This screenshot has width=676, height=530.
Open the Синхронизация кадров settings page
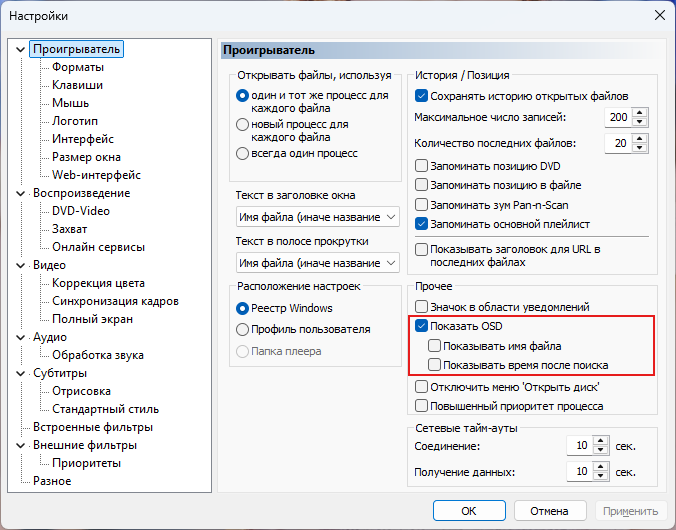click(115, 301)
